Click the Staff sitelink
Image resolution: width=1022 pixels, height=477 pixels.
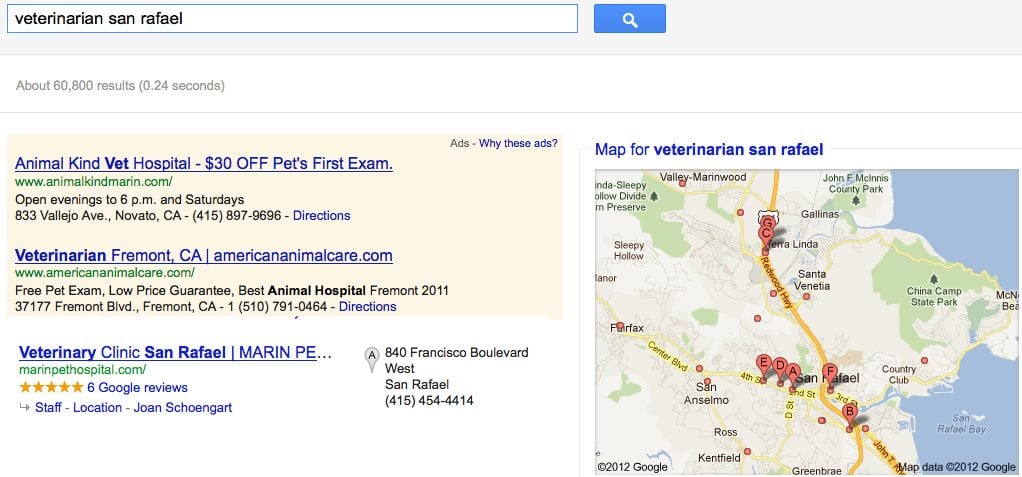pos(50,408)
